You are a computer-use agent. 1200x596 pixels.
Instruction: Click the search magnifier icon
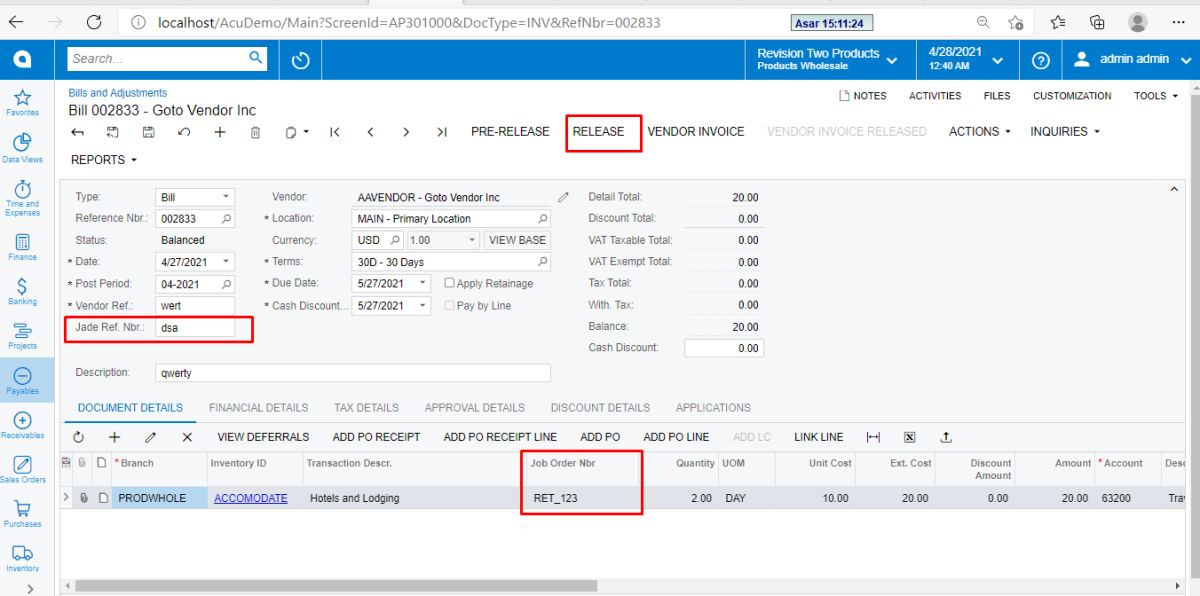(256, 58)
